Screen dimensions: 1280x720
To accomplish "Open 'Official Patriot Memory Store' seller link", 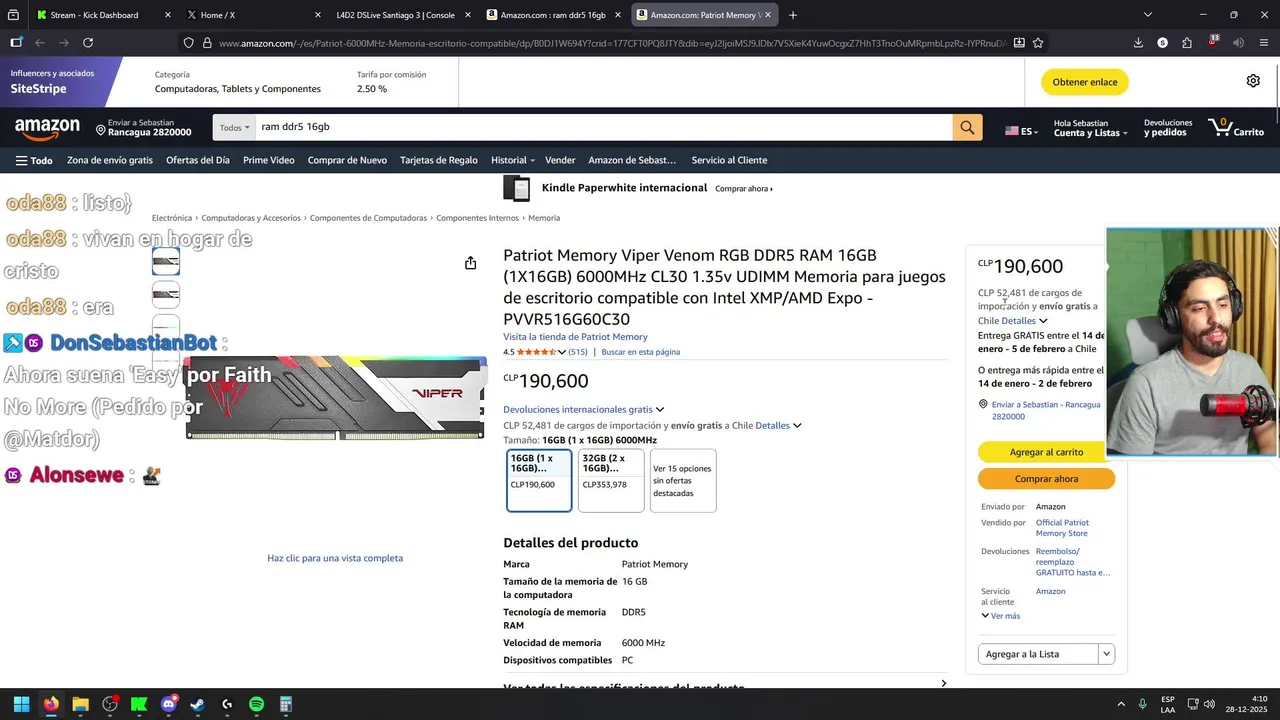I will [x=1062, y=528].
